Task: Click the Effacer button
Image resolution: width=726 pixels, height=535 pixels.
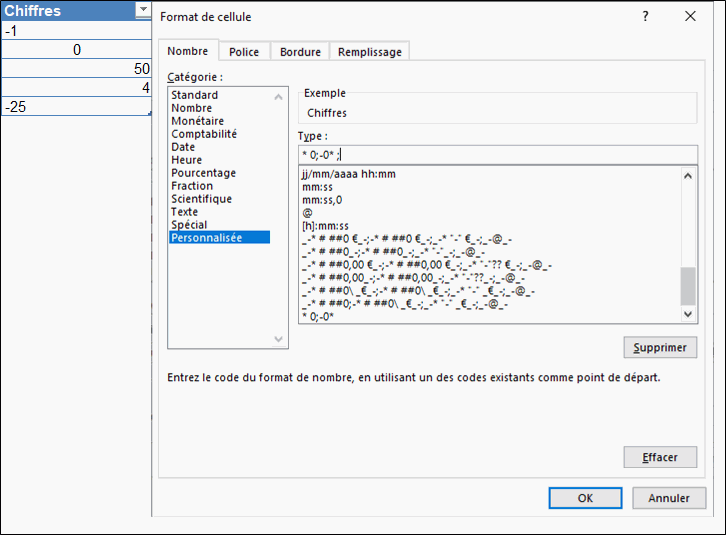Action: 659,457
